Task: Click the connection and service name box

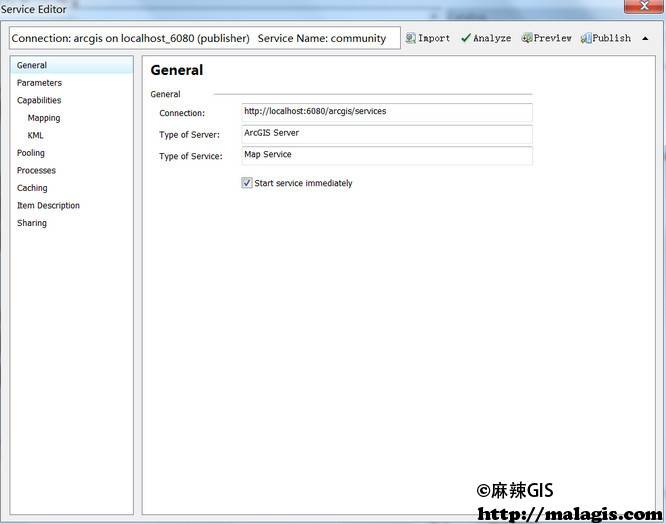Action: tap(205, 38)
